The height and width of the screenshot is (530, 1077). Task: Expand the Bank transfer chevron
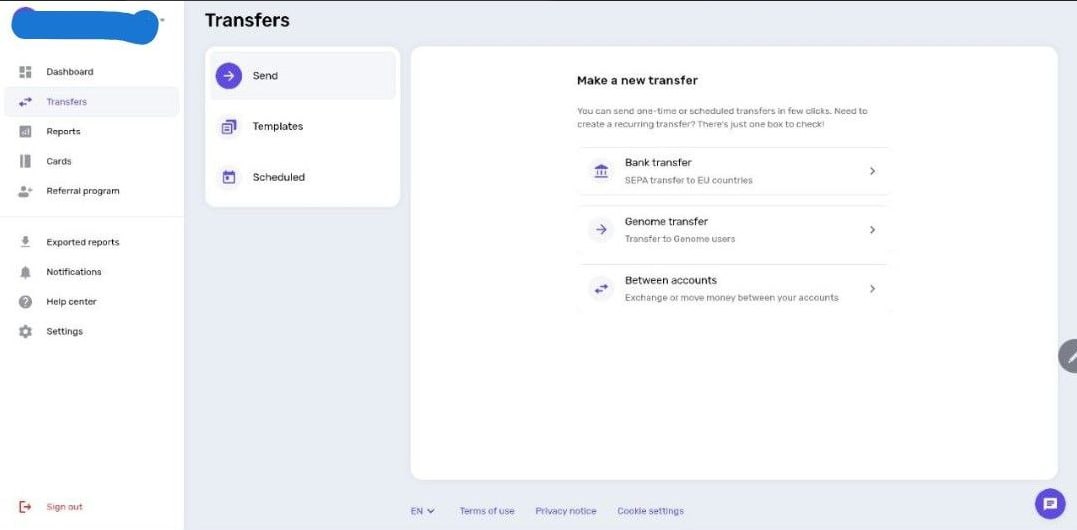click(x=872, y=171)
